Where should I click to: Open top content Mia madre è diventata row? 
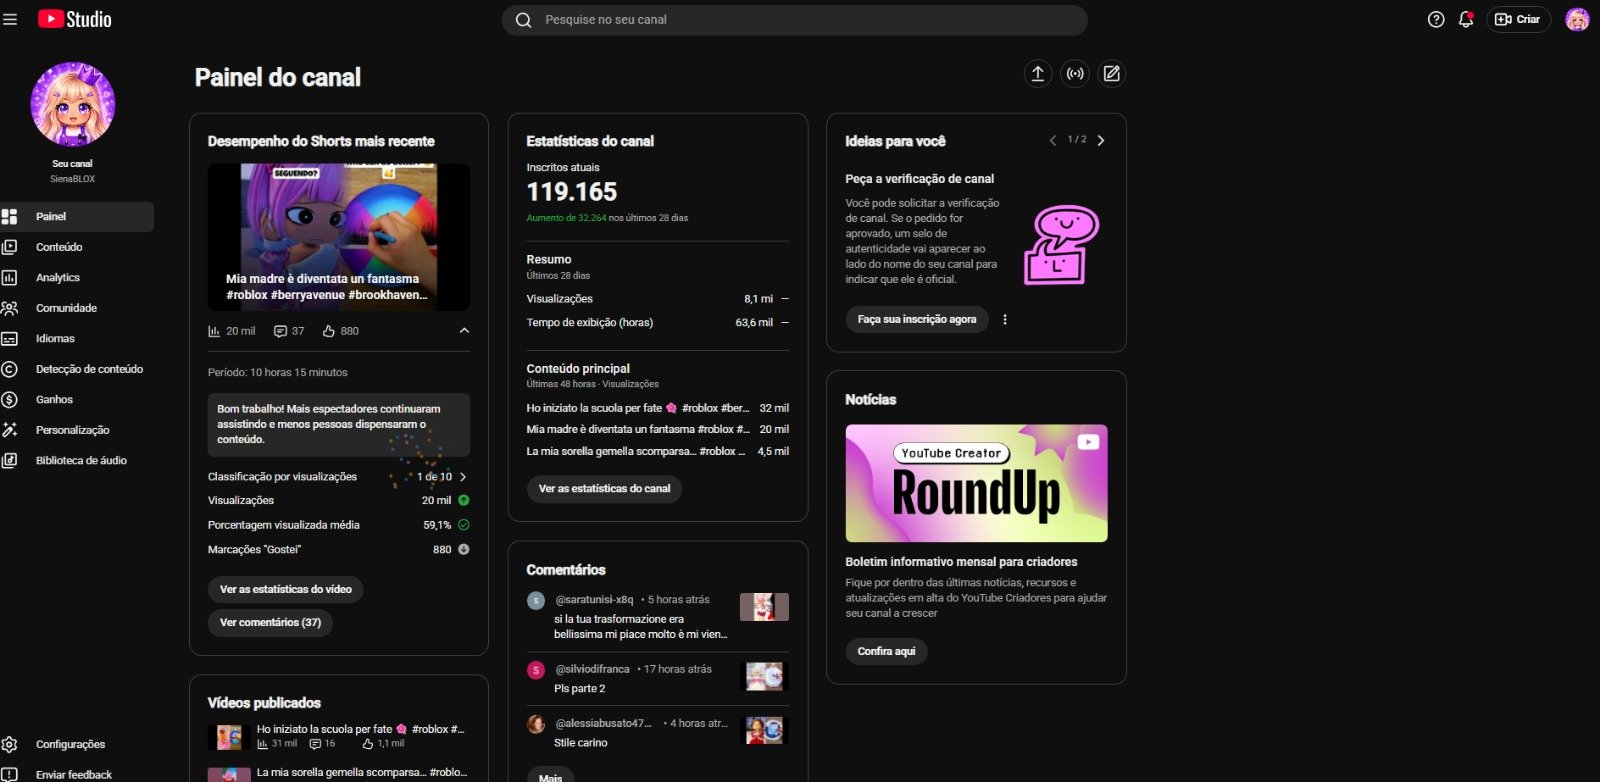pos(658,429)
